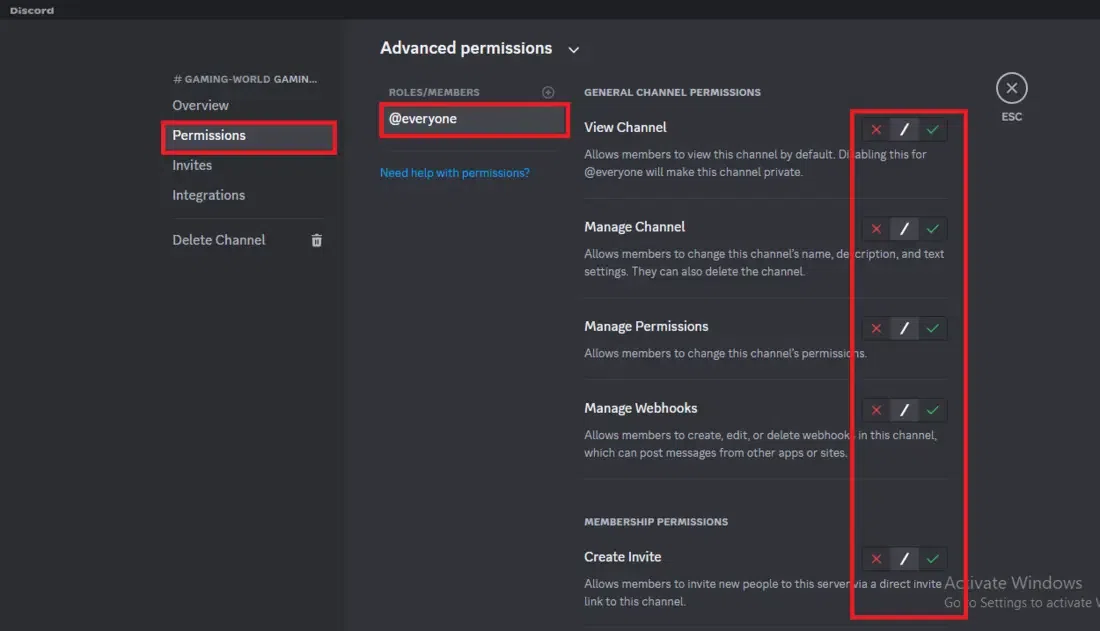Click the trash icon beside Delete Channel
Screen dimensions: 1100x631
coord(316,240)
